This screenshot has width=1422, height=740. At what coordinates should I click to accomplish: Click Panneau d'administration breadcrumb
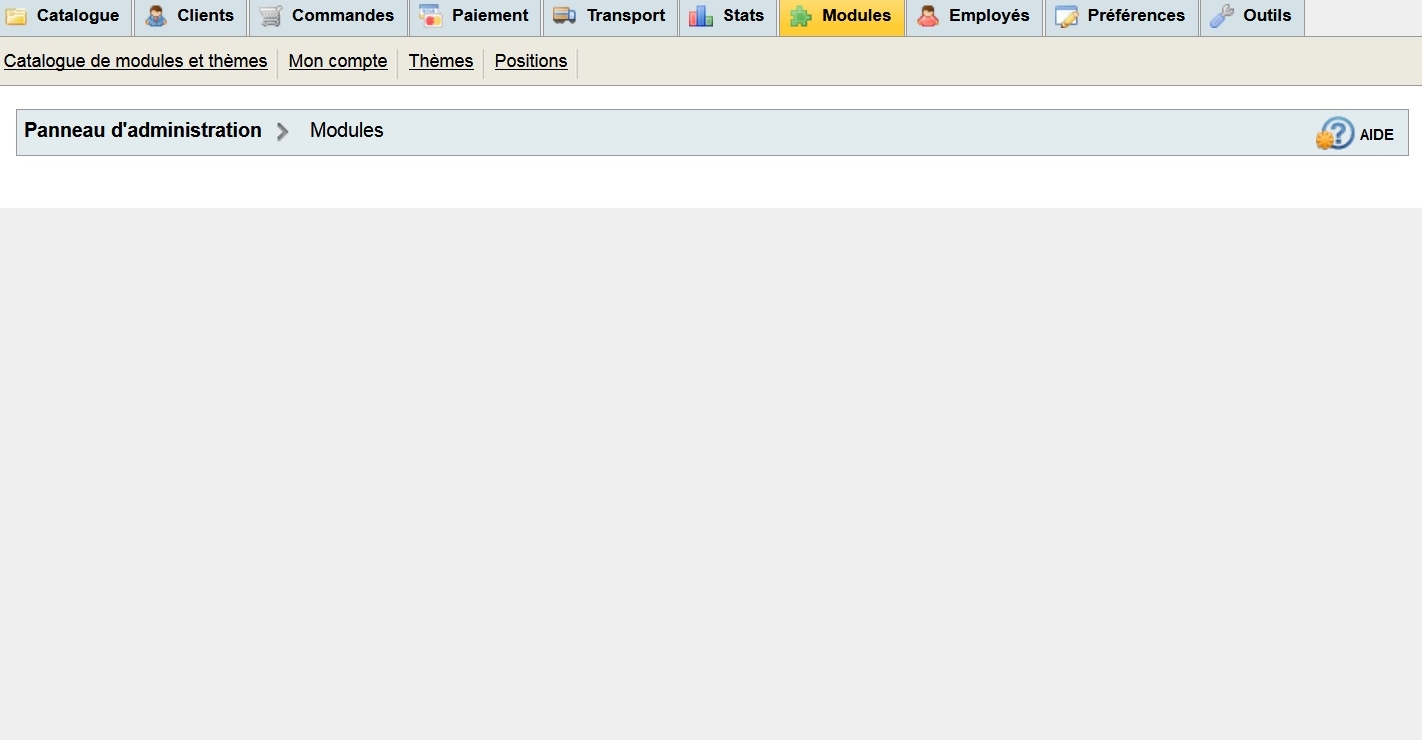click(x=143, y=130)
